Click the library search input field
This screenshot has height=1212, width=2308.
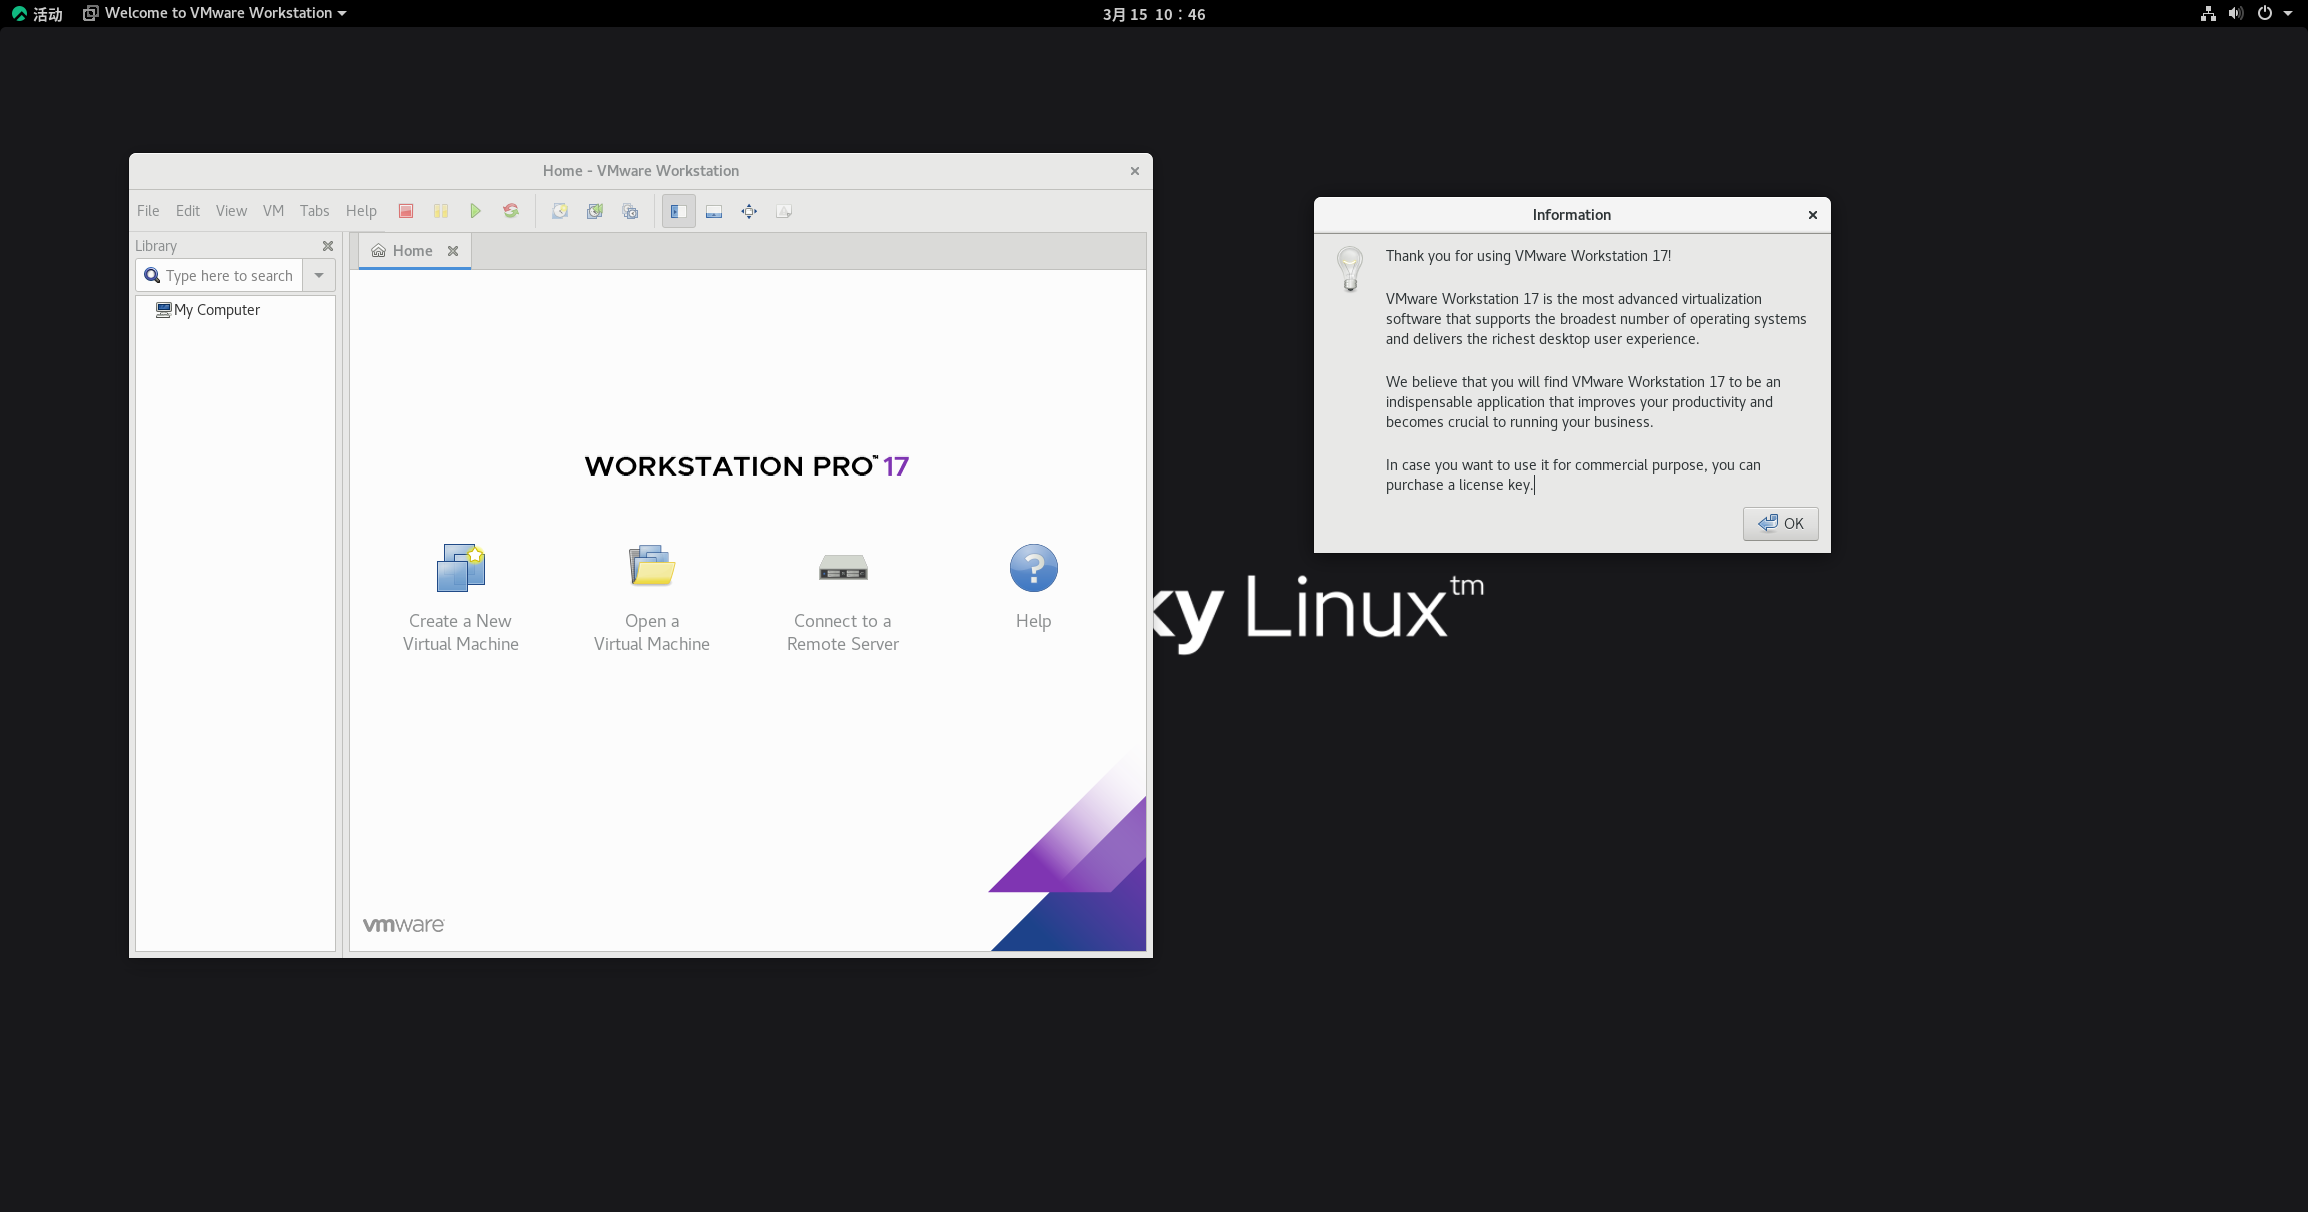(x=229, y=275)
